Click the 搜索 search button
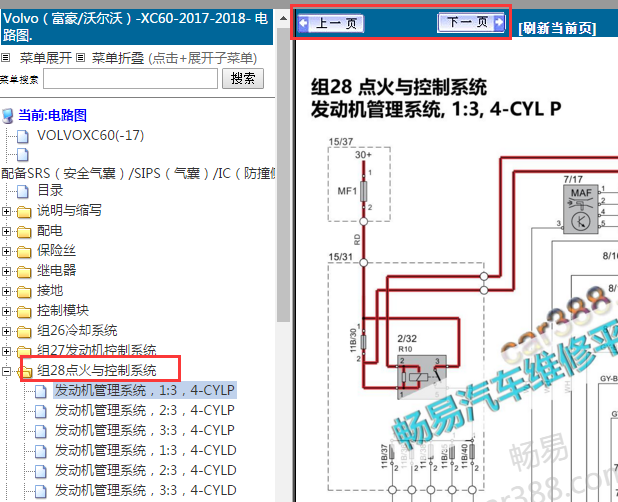The image size is (618, 502). 243,78
